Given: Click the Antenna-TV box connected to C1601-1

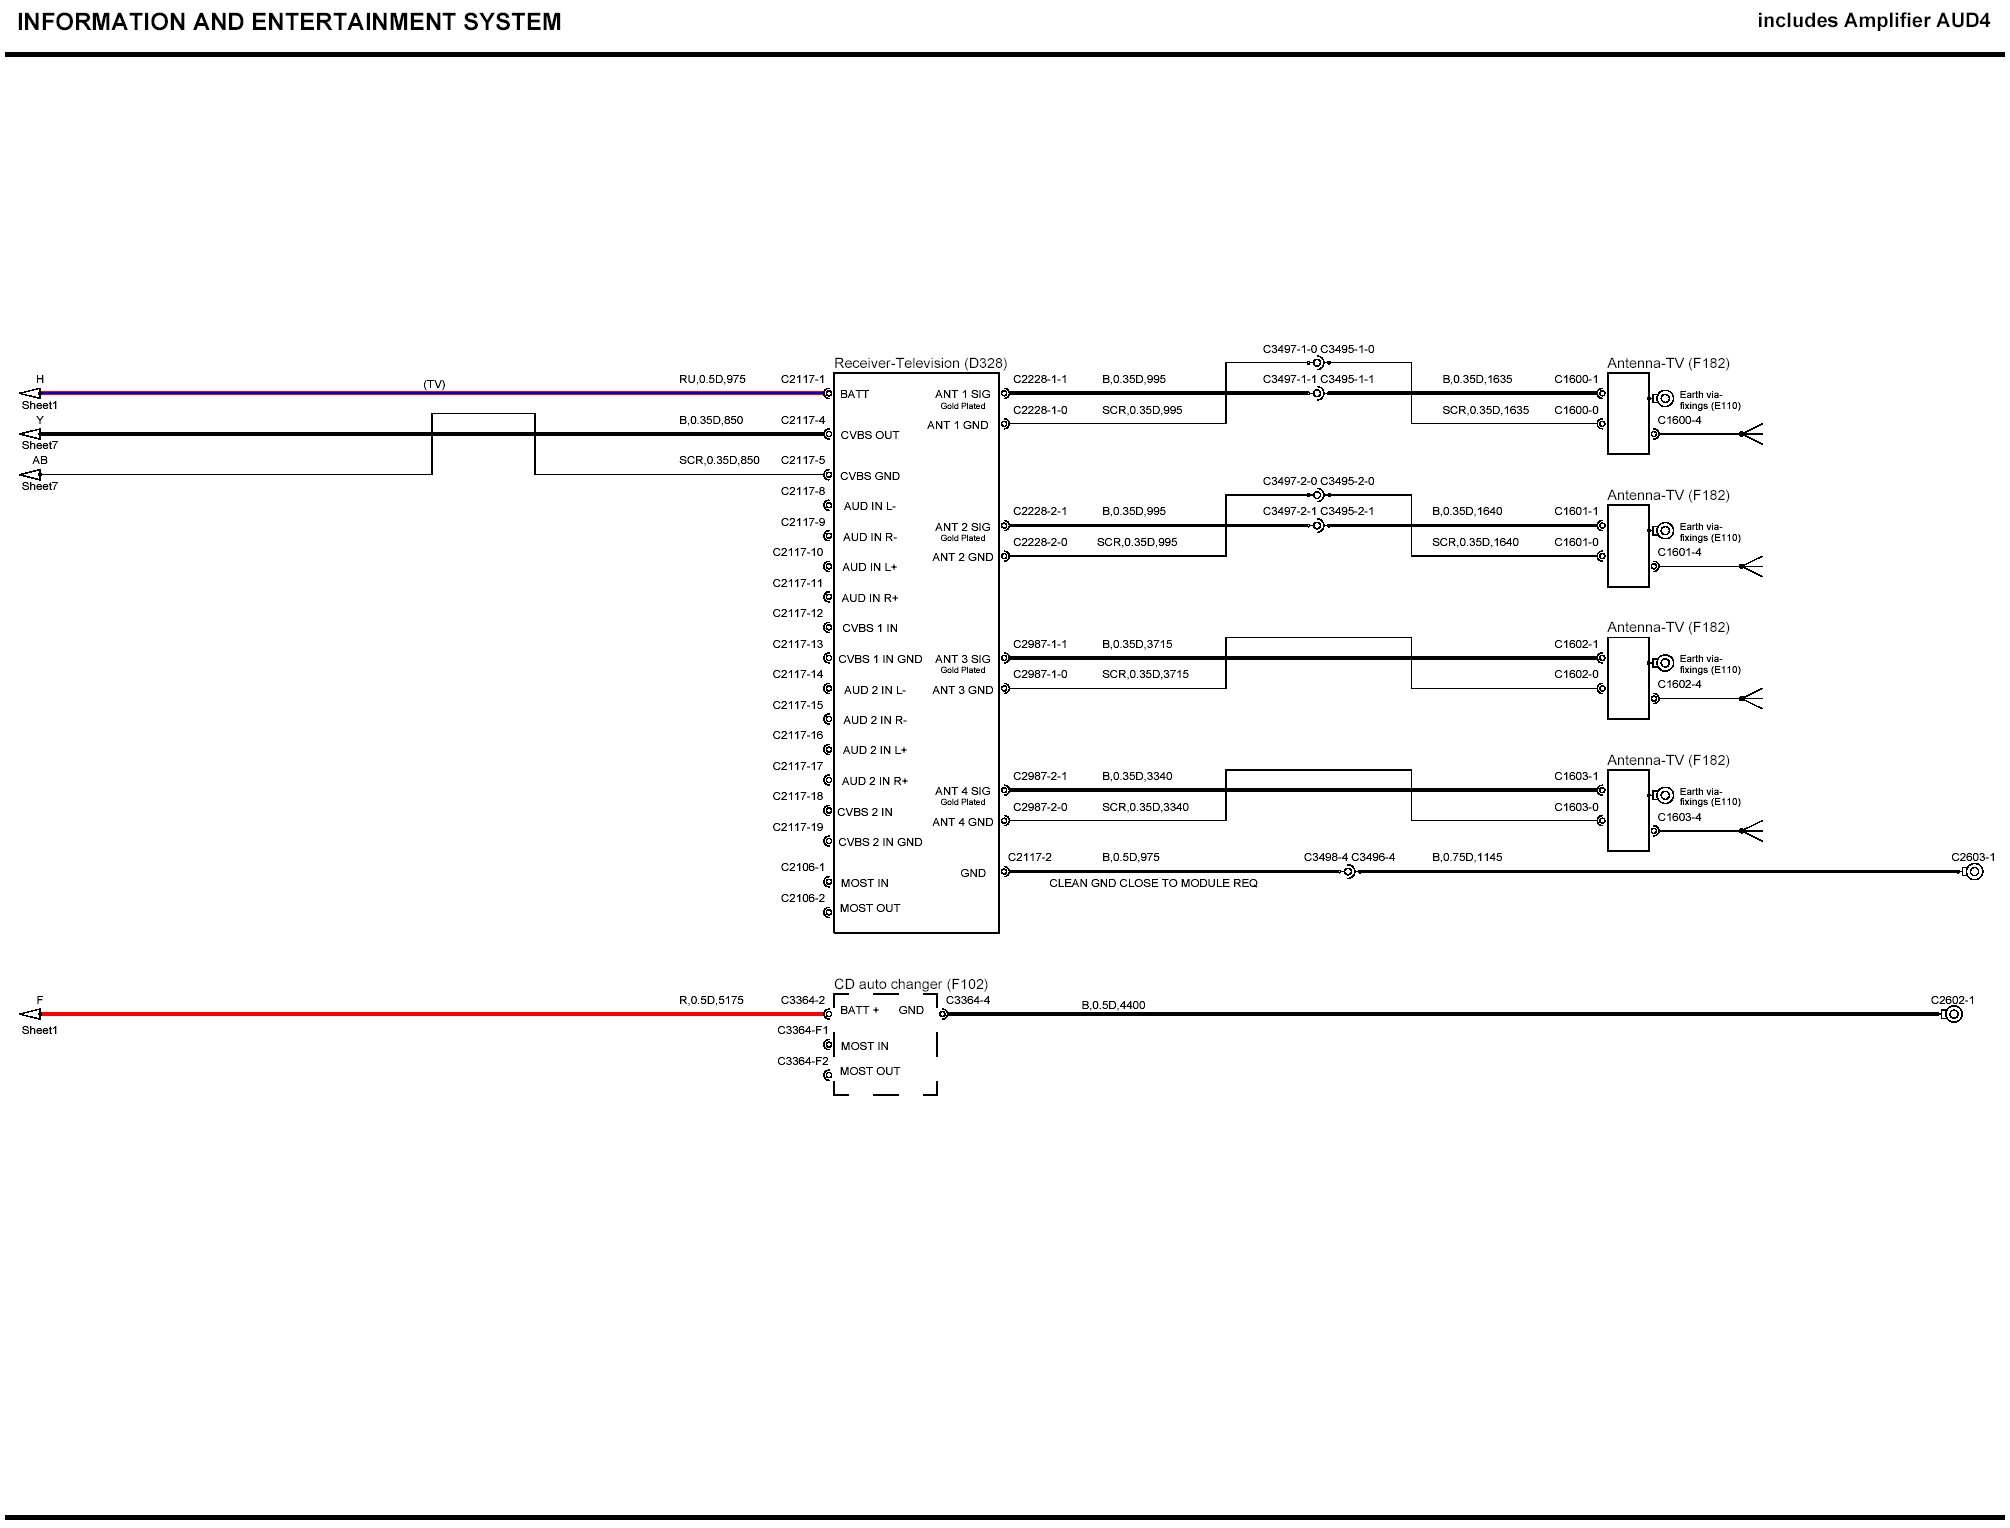Looking at the screenshot, I should 1628,546.
